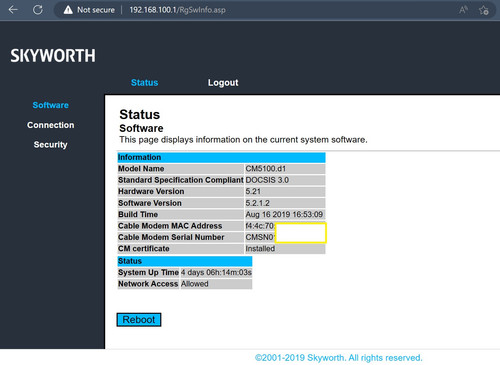The width and height of the screenshot is (500, 365).
Task: Open Software in the sidebar
Action: point(51,105)
